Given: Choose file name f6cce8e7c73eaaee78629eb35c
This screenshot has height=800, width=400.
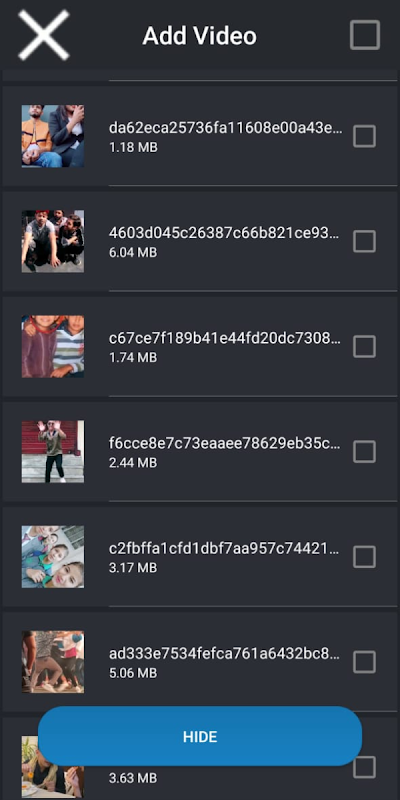Looking at the screenshot, I should [x=224, y=443].
